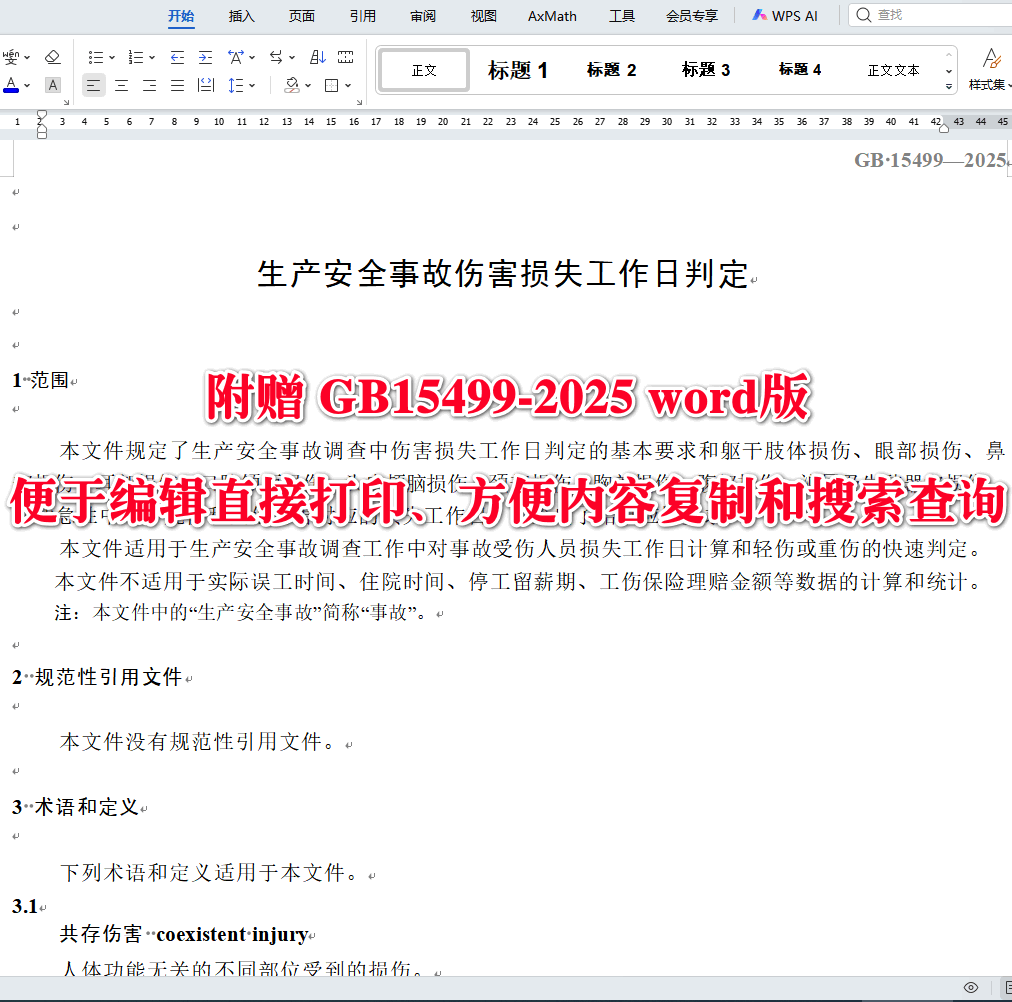Screen dimensions: 1012x1002
Task: Select the bullet list icon
Action: 98,56
